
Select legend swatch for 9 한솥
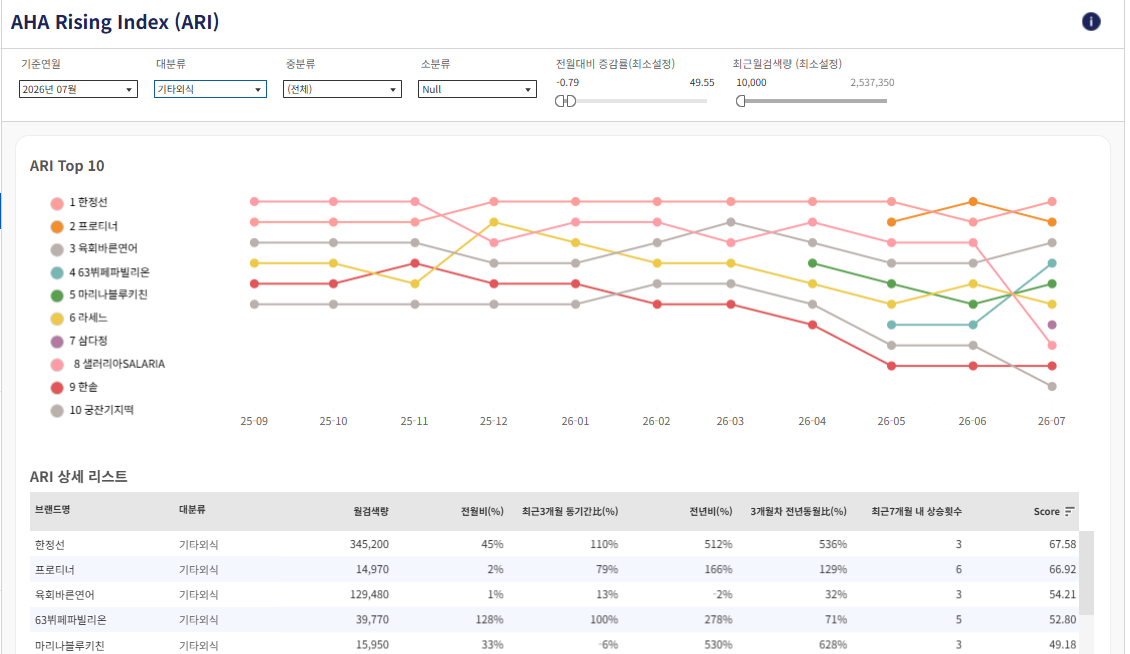[57, 388]
